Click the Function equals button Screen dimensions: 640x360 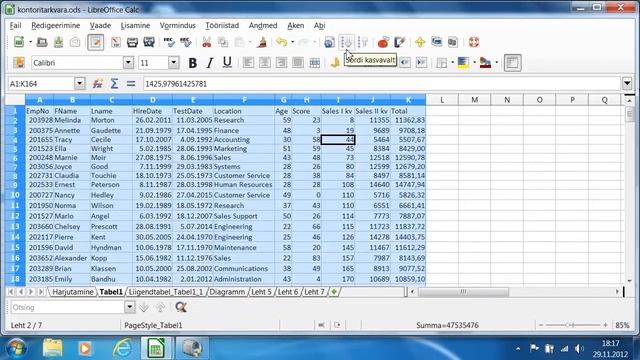point(131,84)
